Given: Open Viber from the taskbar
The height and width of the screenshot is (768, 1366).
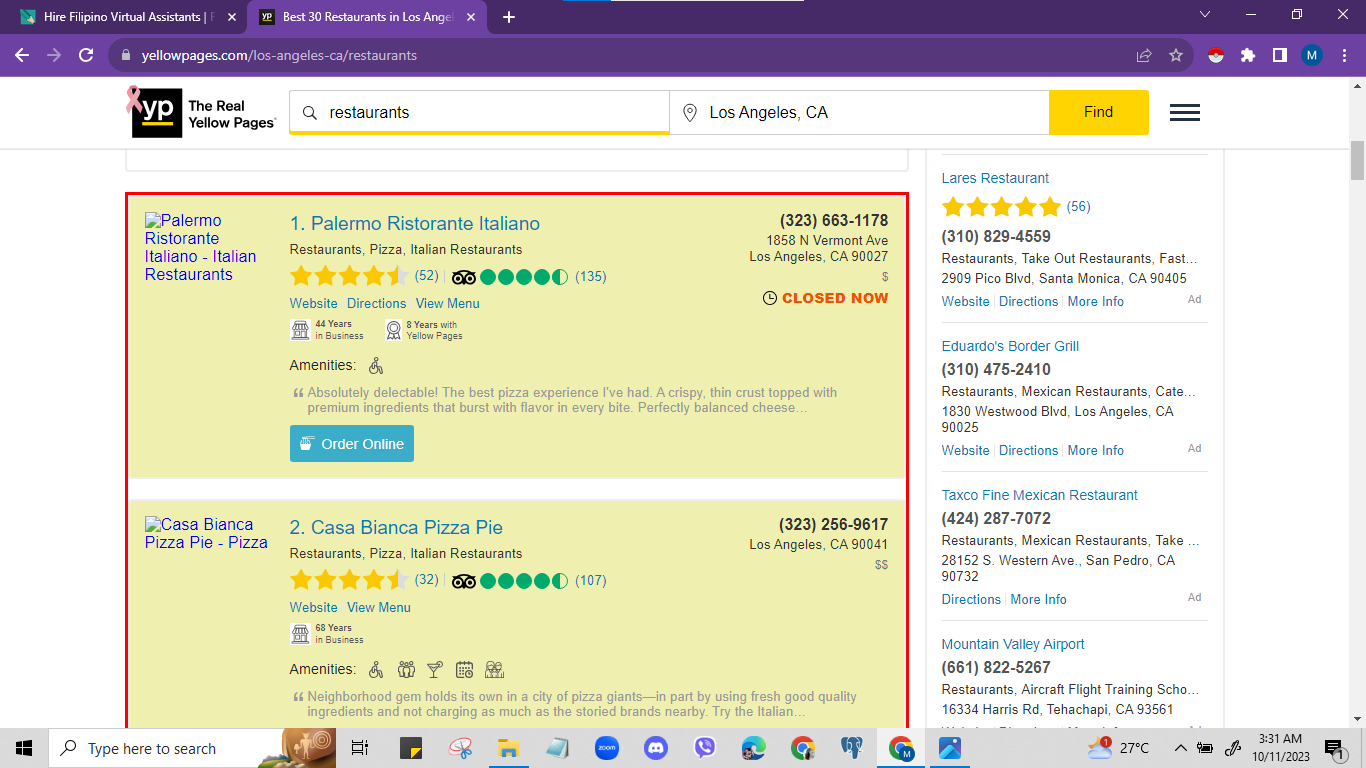Looking at the screenshot, I should (705, 748).
